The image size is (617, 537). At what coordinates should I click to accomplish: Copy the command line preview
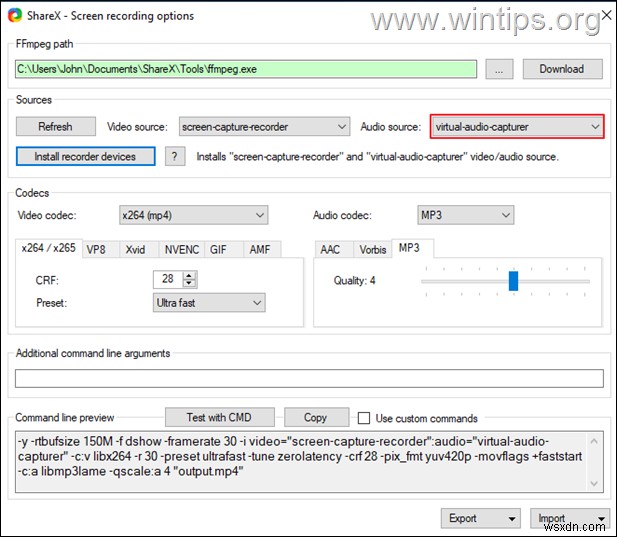coord(316,417)
